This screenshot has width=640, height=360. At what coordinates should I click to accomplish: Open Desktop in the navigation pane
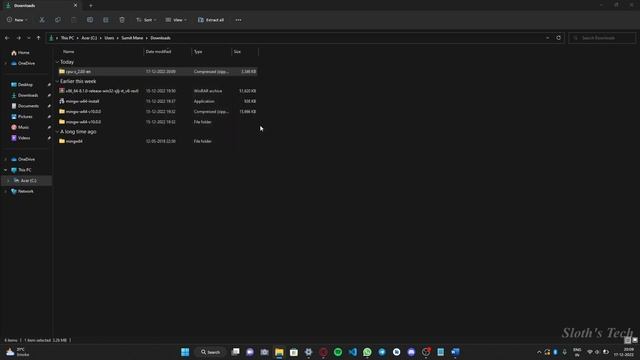(25, 84)
